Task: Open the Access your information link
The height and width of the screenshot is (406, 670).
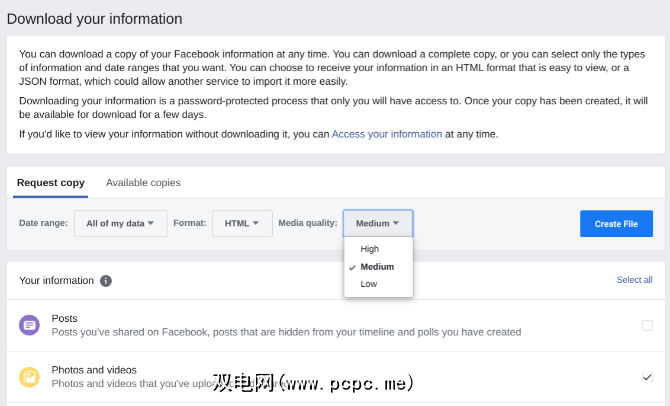Action: [x=386, y=134]
